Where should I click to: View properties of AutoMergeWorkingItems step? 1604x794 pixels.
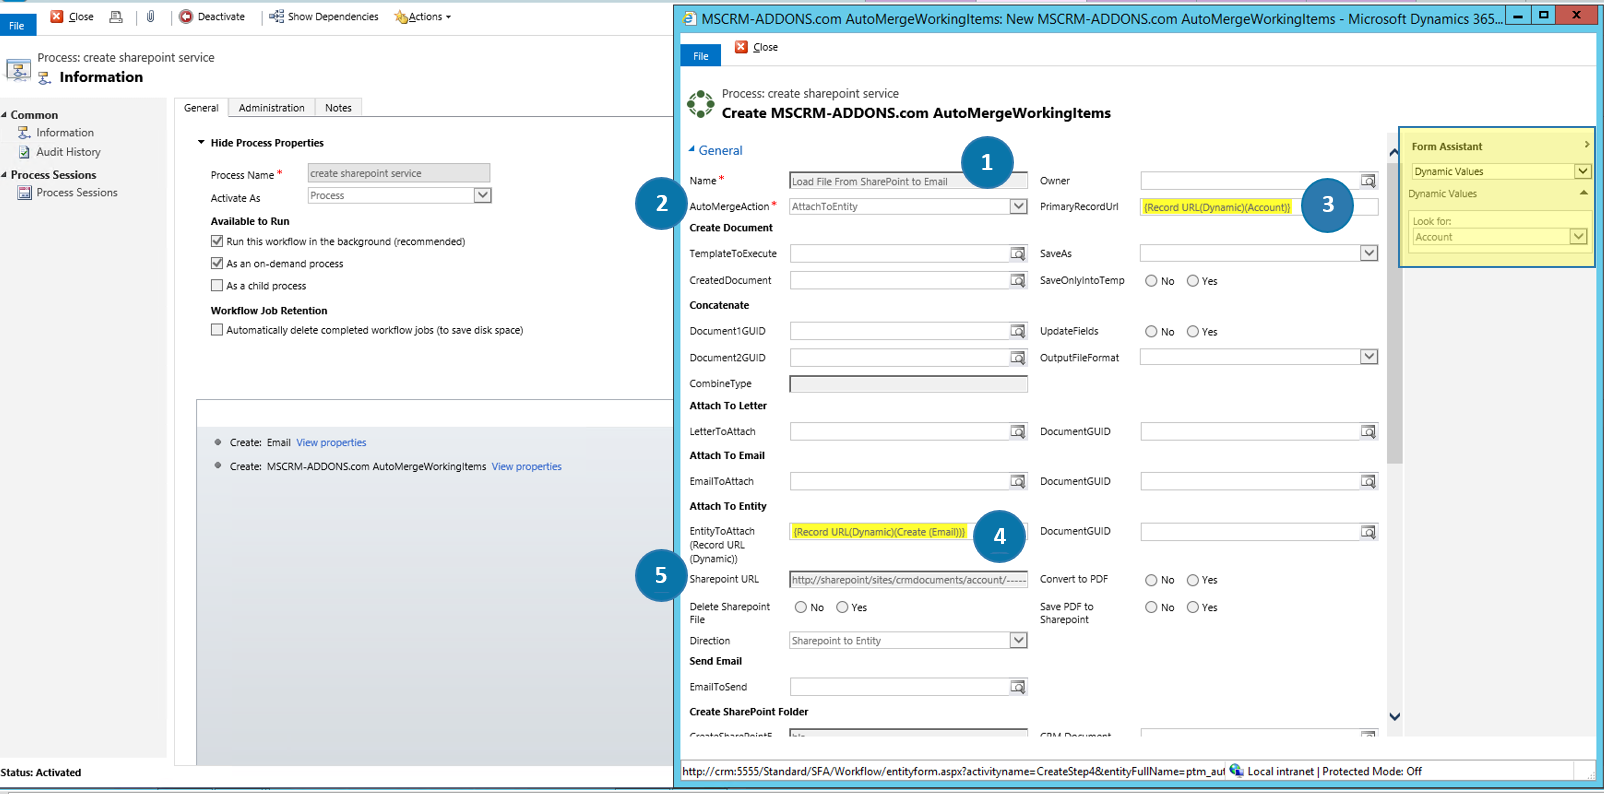[x=526, y=466]
